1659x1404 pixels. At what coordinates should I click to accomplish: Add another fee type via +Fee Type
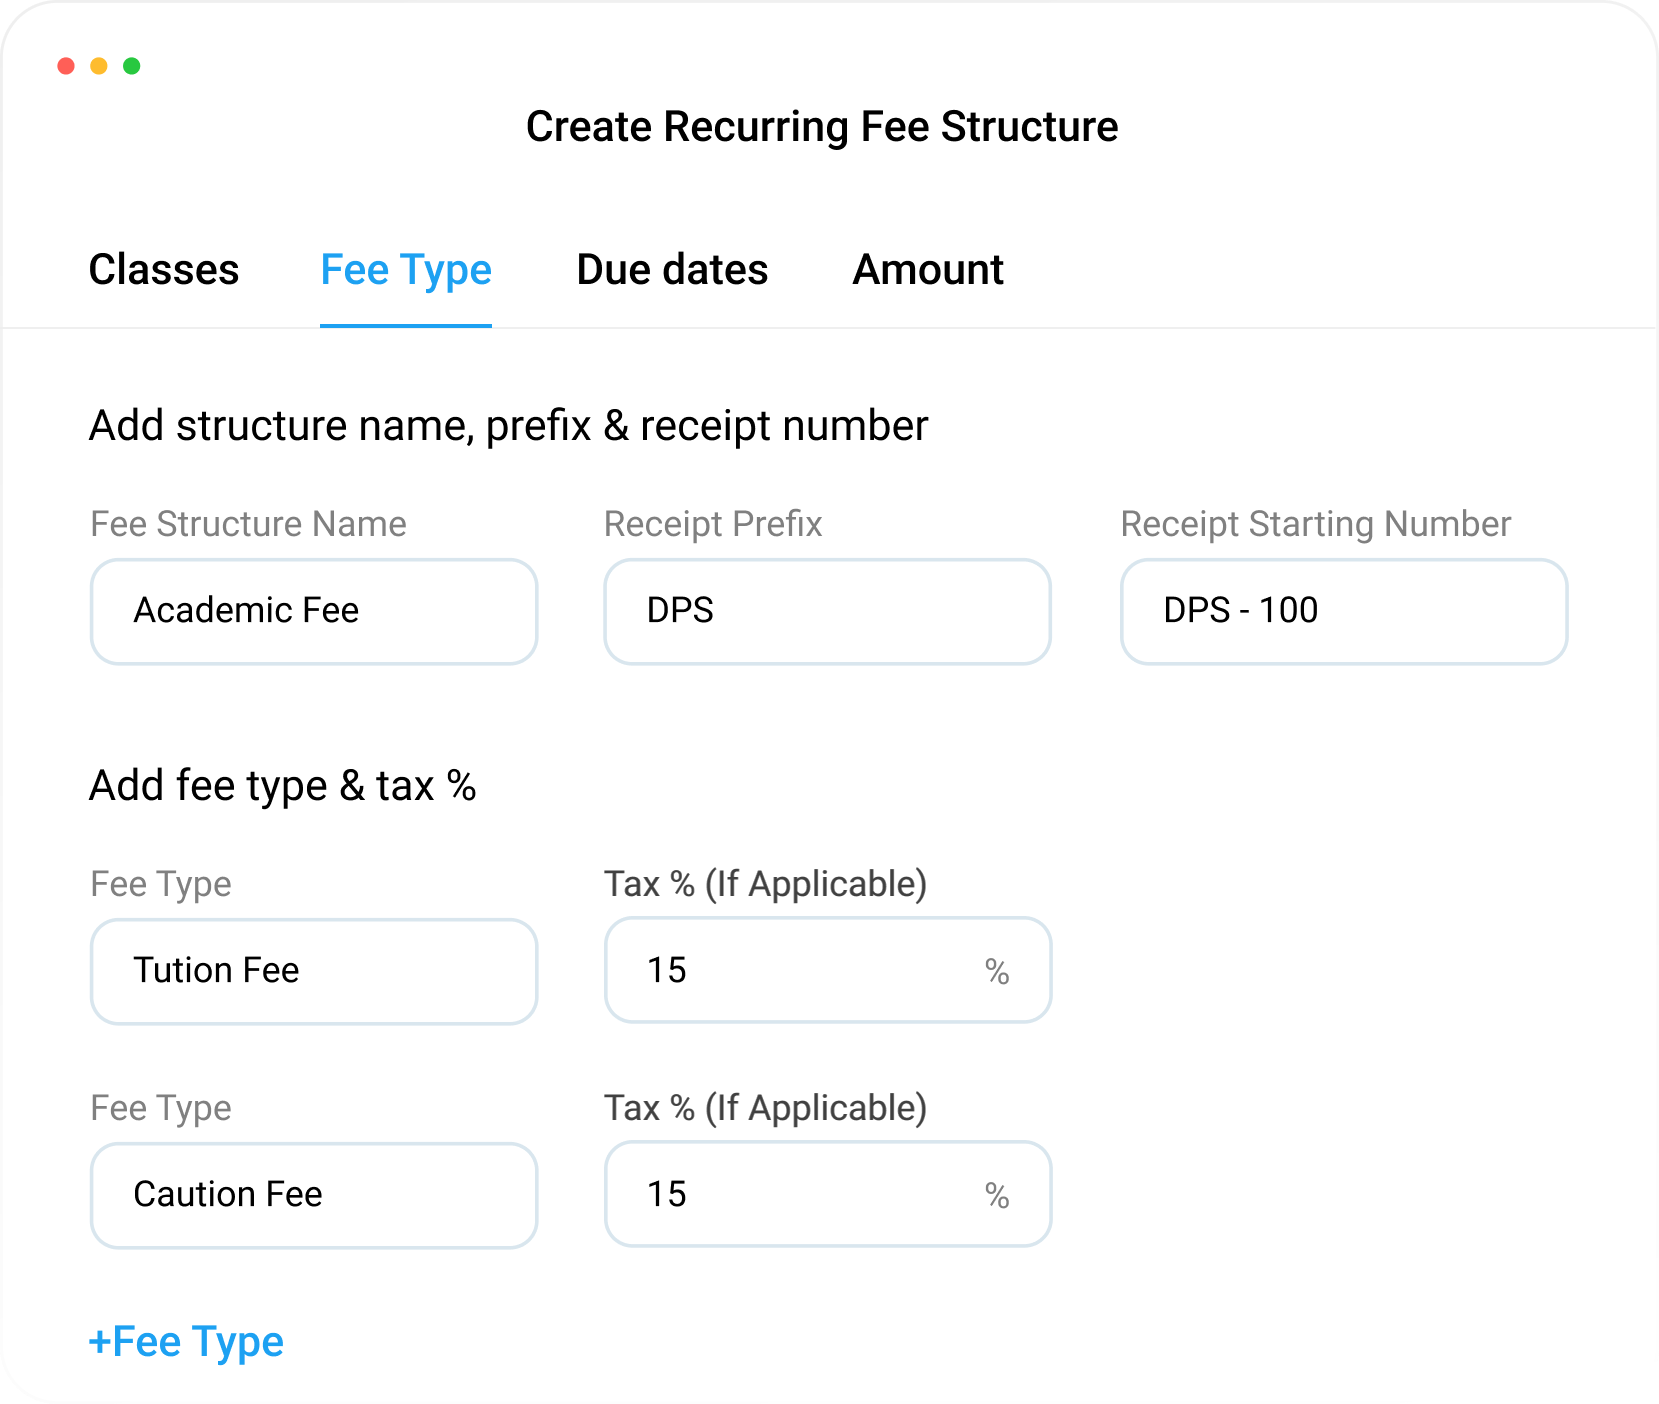click(x=187, y=1342)
